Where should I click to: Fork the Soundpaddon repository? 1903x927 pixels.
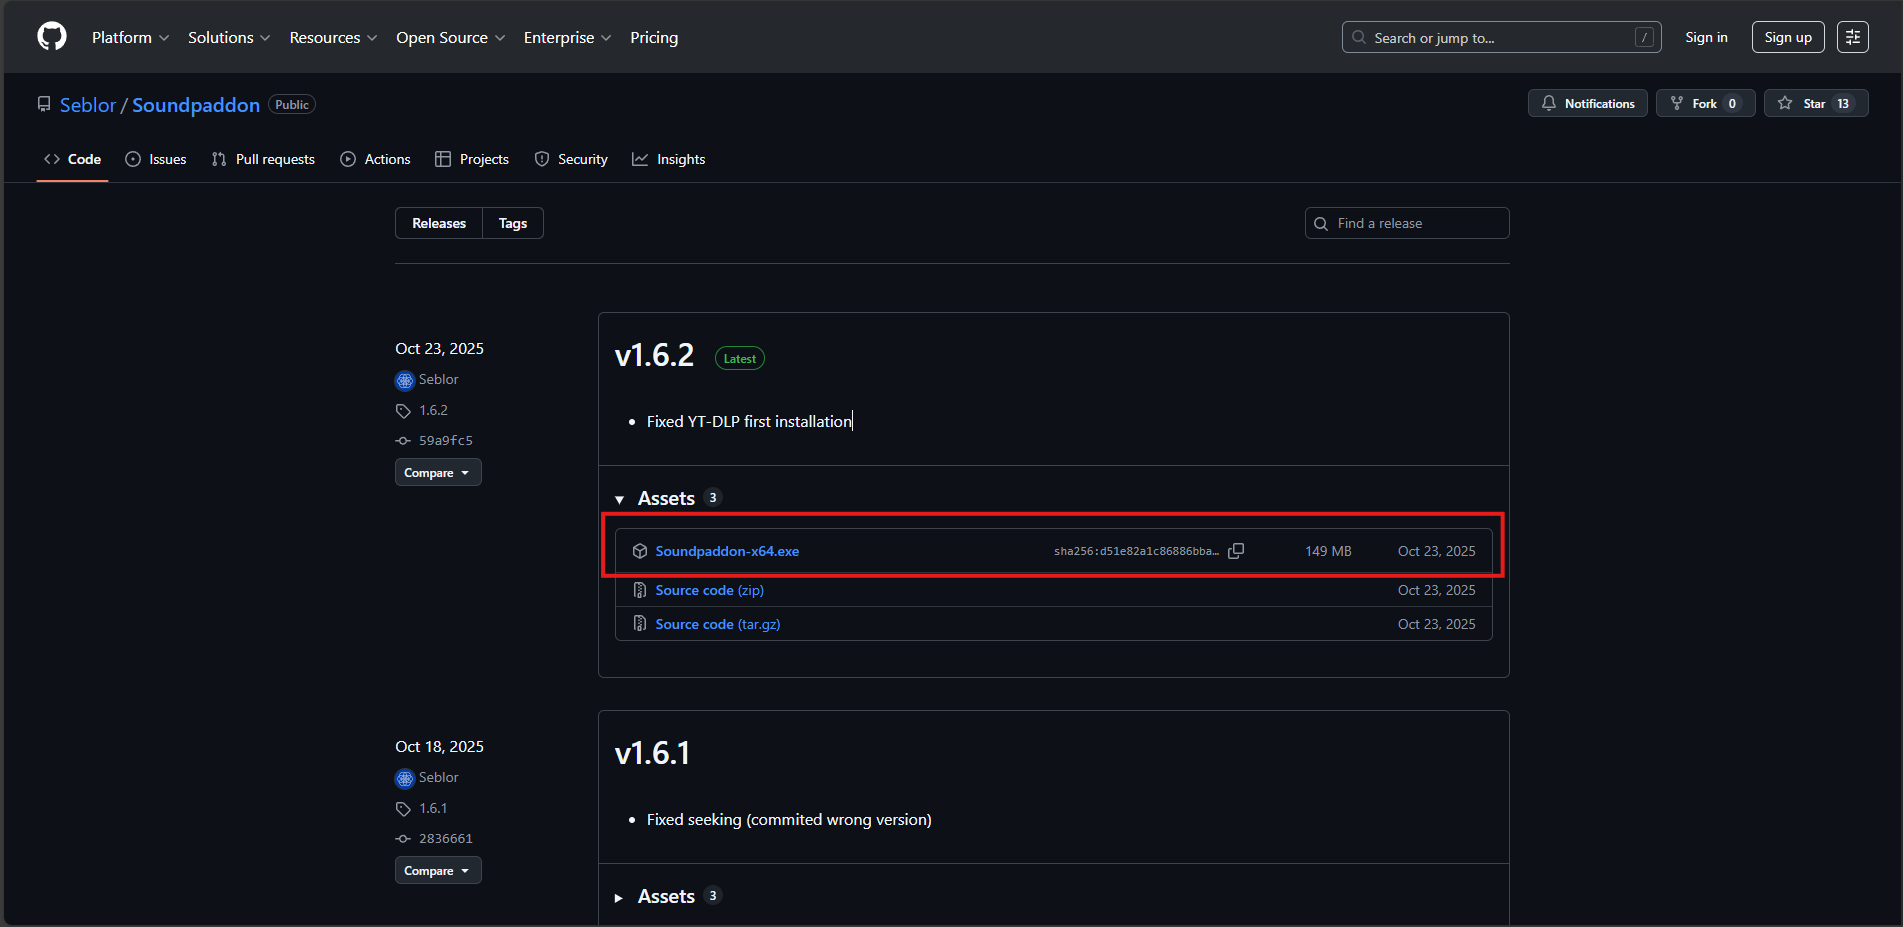point(1706,103)
